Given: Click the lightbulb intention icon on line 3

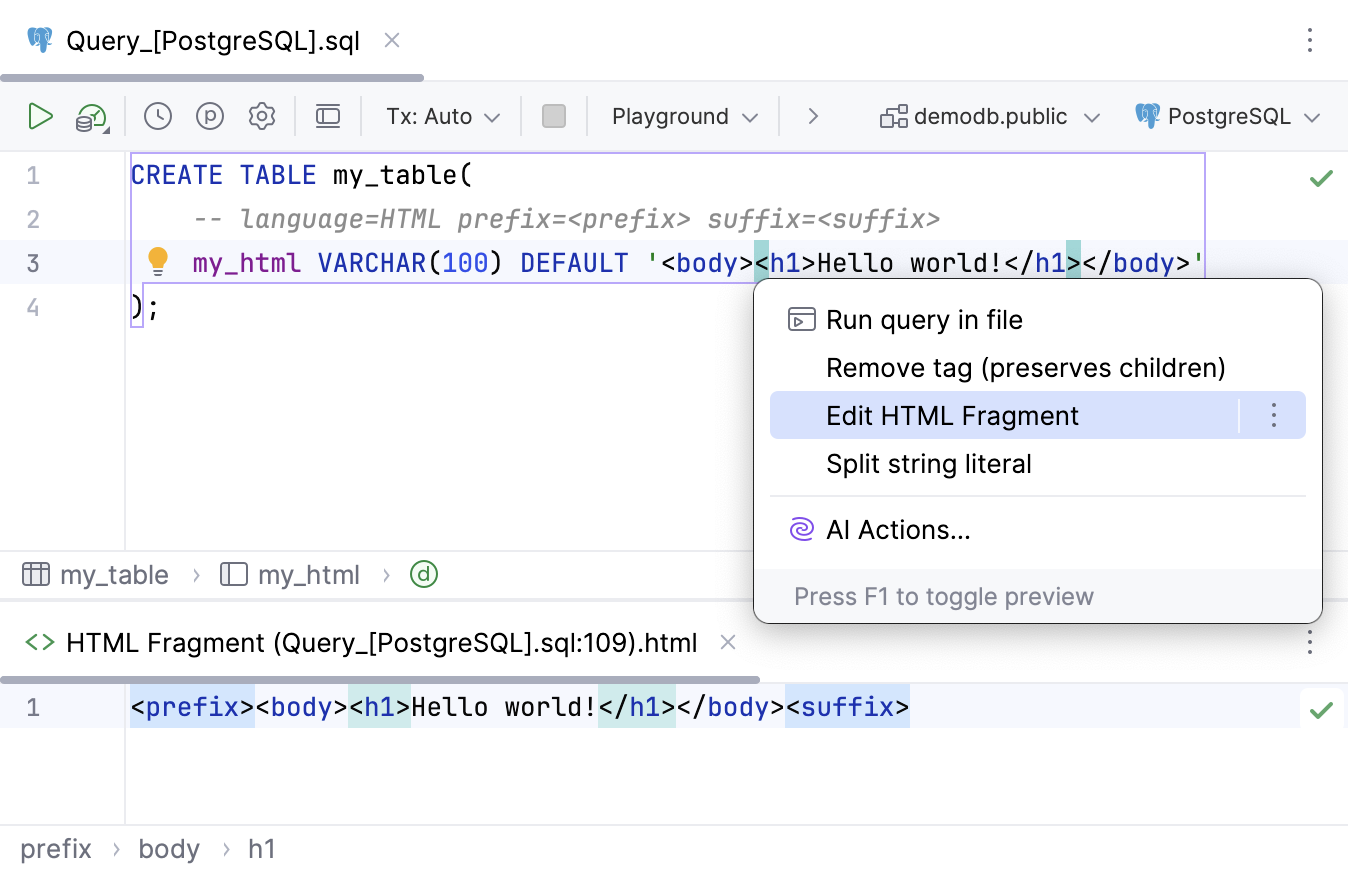Looking at the screenshot, I should tap(157, 261).
